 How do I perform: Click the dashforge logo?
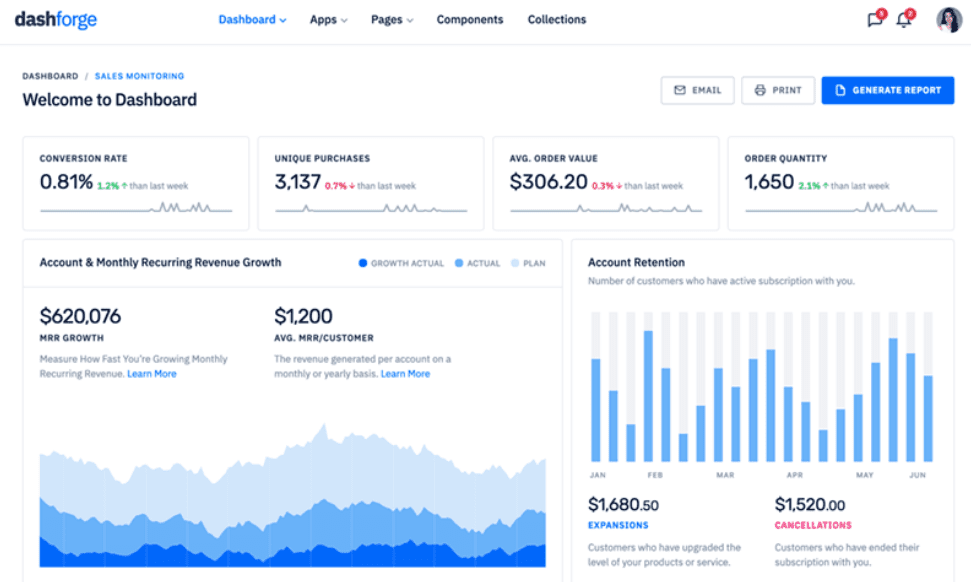(x=56, y=19)
